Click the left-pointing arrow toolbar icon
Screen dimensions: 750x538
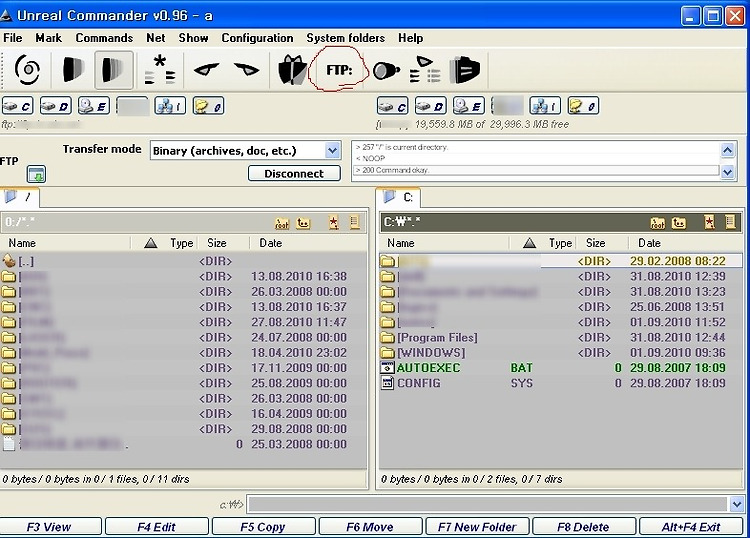(206, 70)
